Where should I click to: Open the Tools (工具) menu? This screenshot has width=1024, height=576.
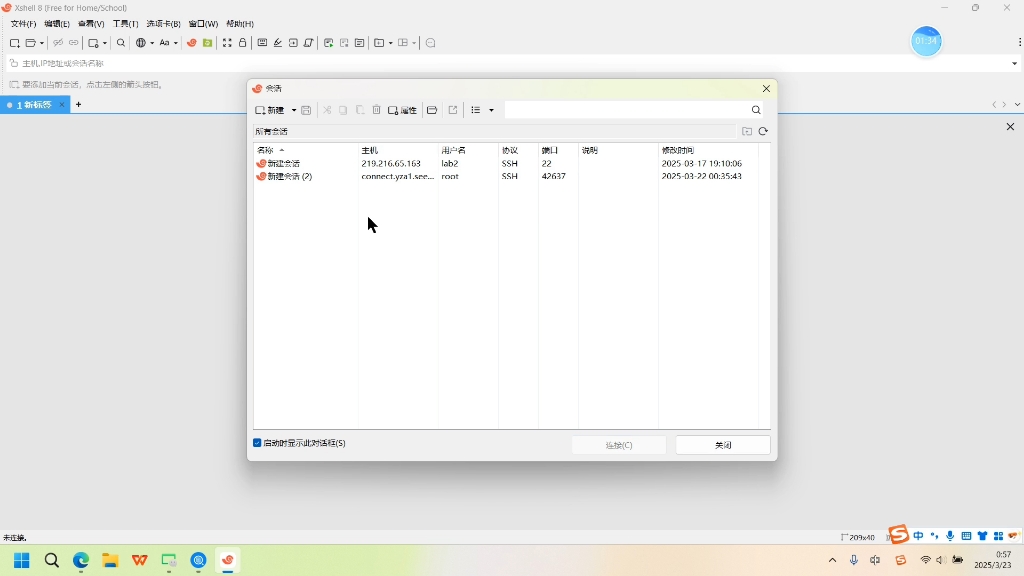125,24
